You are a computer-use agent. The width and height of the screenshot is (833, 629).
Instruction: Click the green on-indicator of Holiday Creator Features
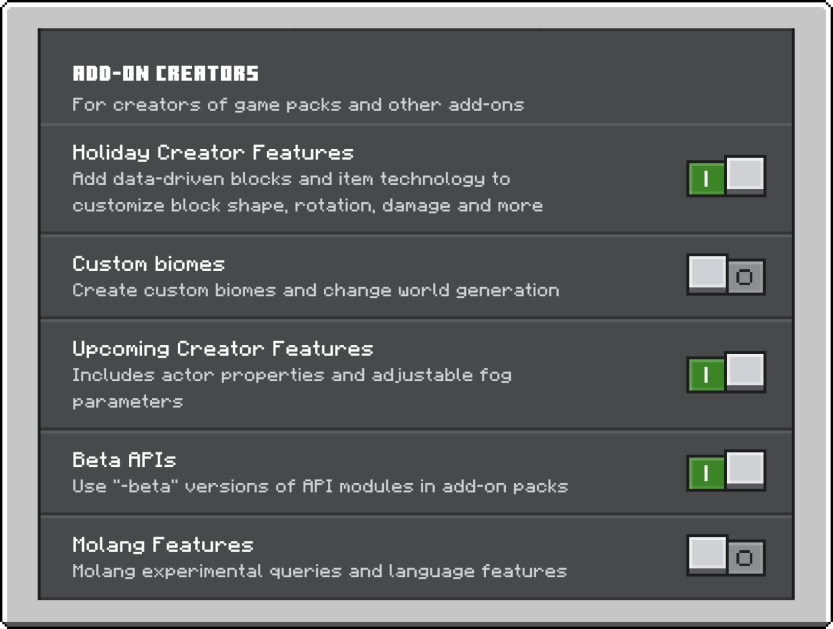pos(706,179)
